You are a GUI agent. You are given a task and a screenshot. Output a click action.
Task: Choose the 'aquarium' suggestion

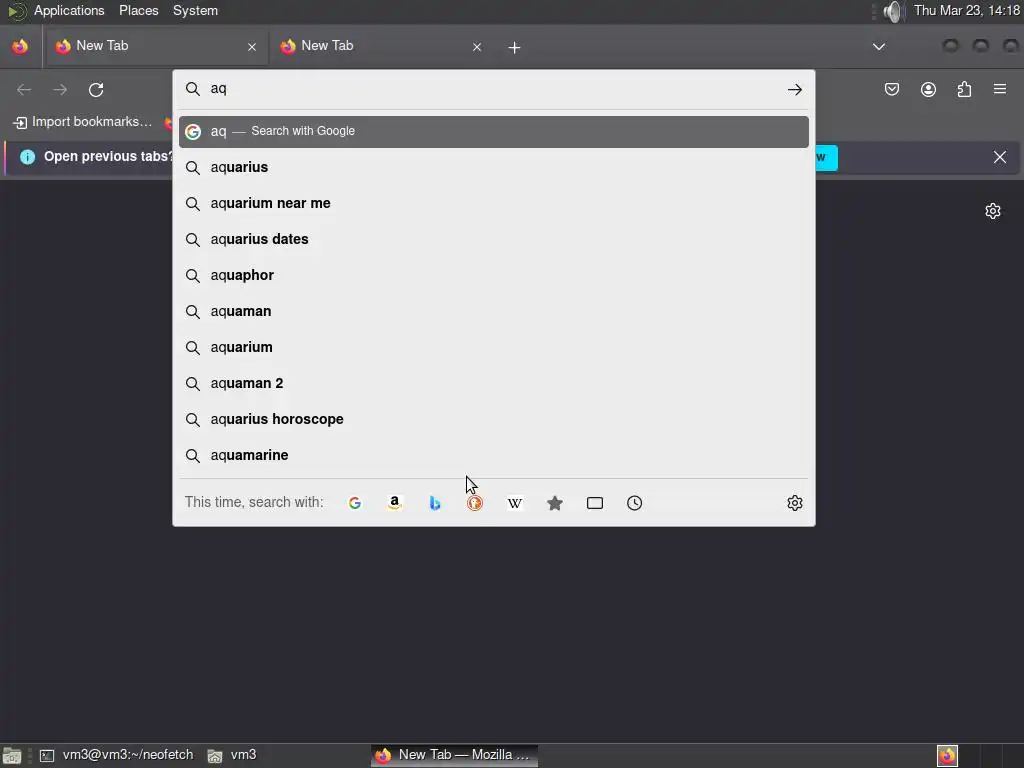494,347
